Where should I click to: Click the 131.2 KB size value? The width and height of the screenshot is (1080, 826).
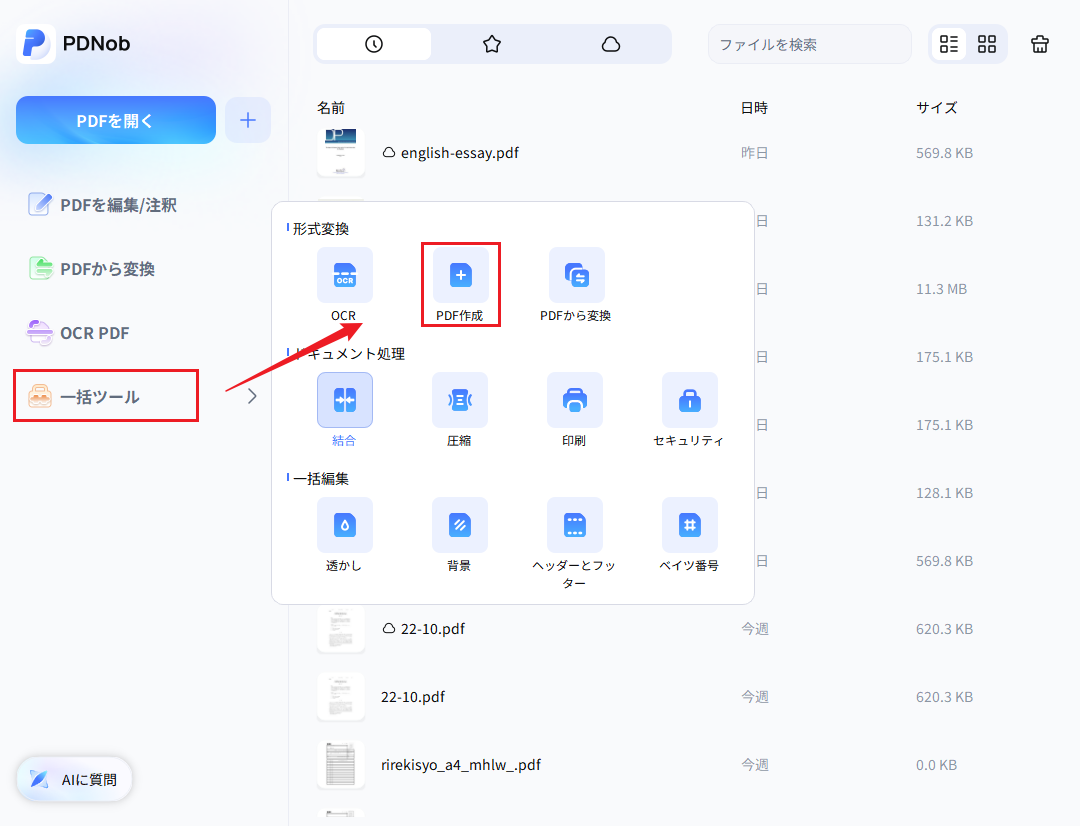(944, 221)
